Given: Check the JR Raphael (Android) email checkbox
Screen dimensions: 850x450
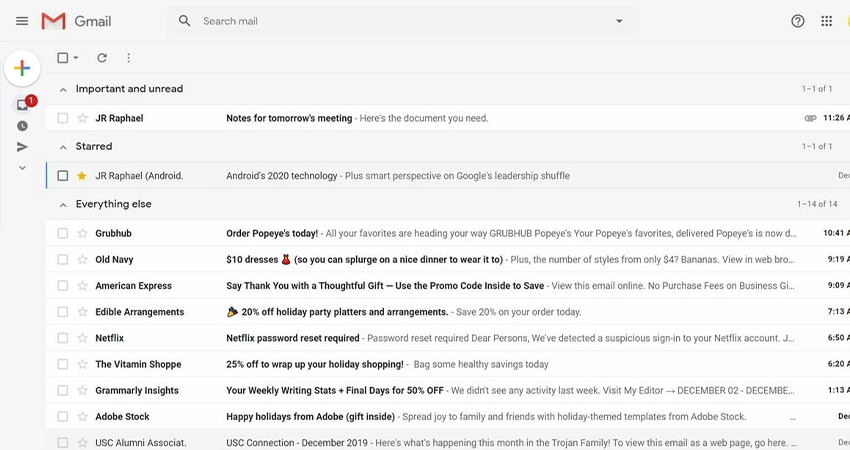Looking at the screenshot, I should [63, 176].
